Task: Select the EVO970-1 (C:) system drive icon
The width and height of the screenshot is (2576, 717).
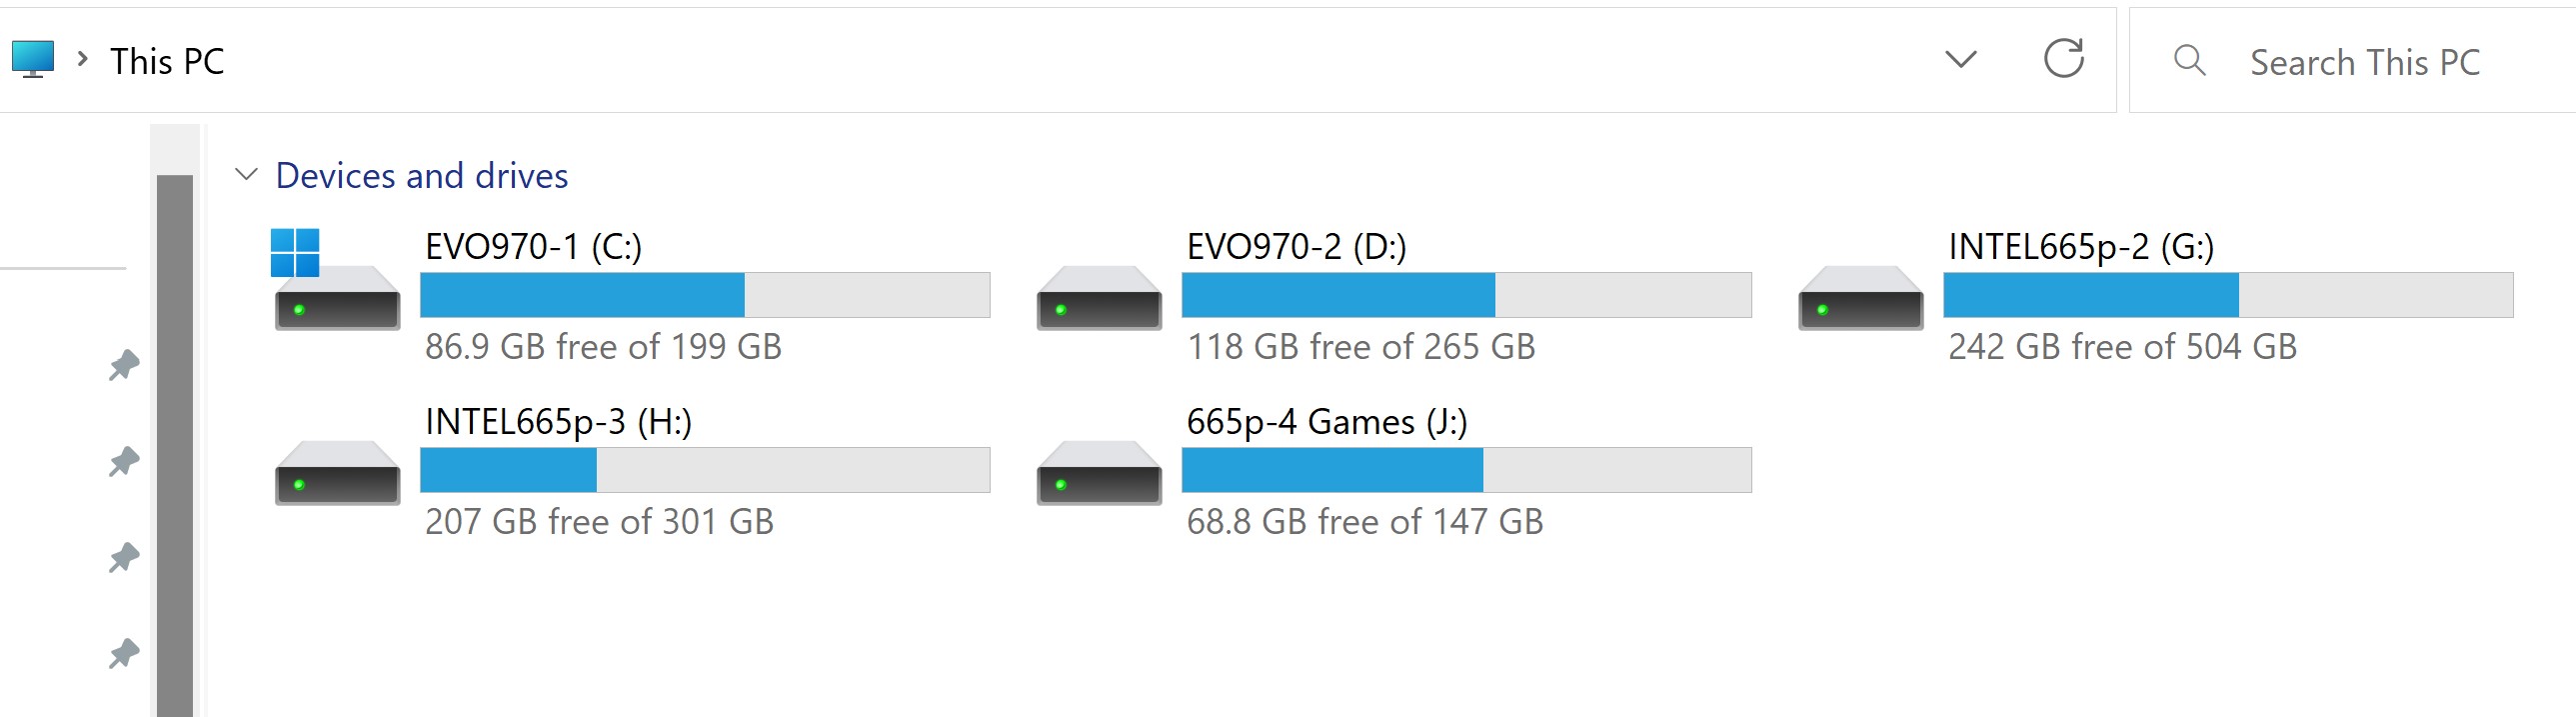Action: coord(336,303)
